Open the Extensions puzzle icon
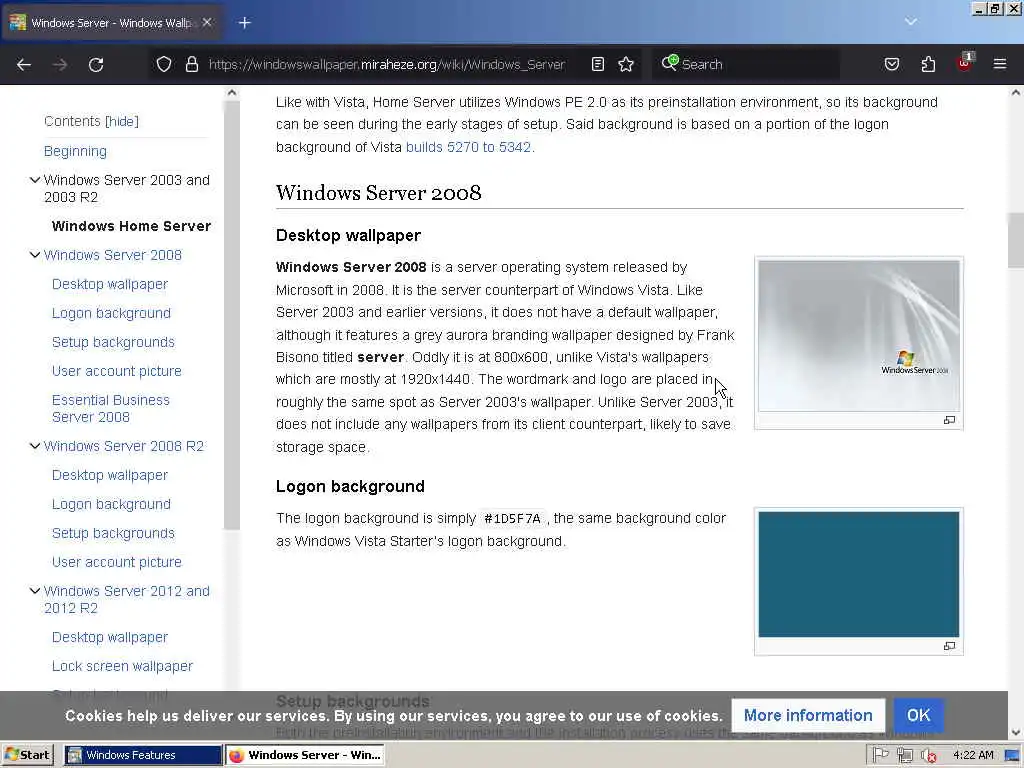 pos(928,64)
